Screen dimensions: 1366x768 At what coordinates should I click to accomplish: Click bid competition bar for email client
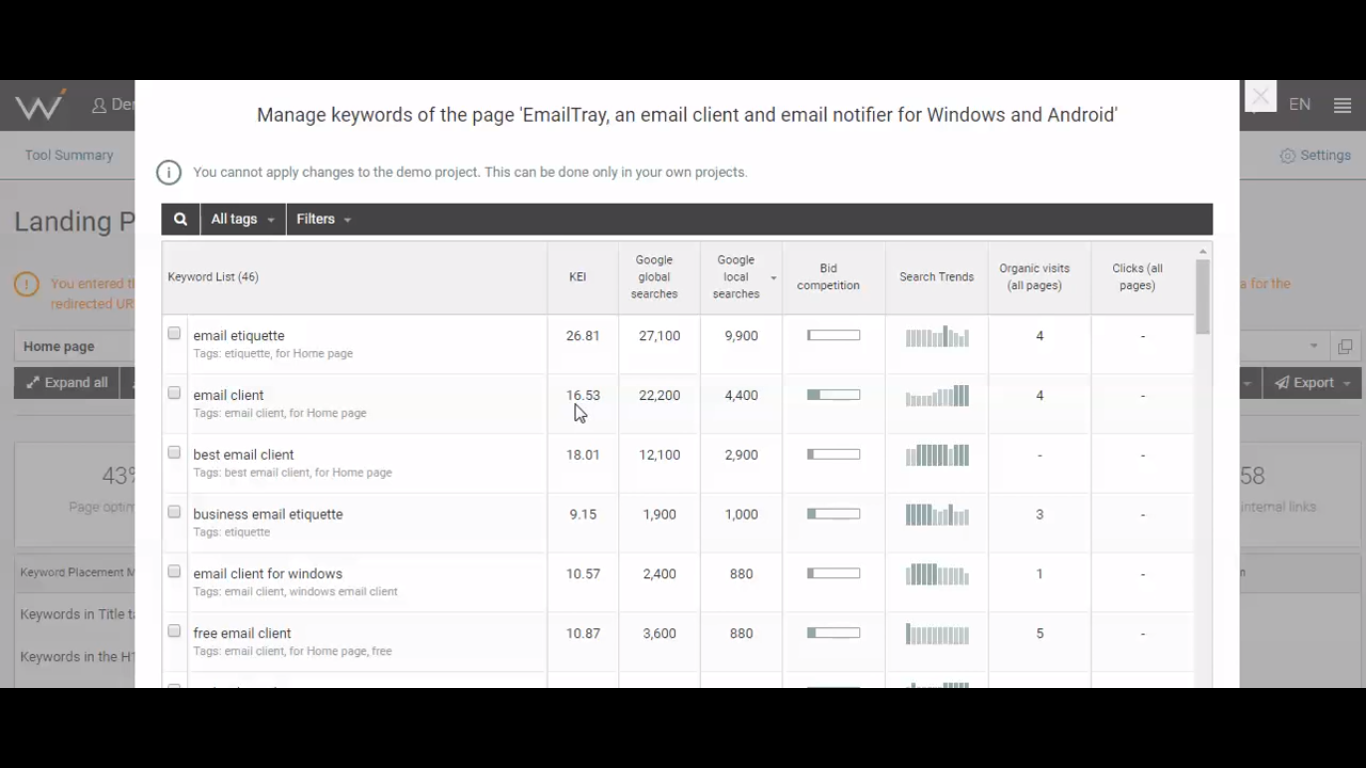(834, 395)
